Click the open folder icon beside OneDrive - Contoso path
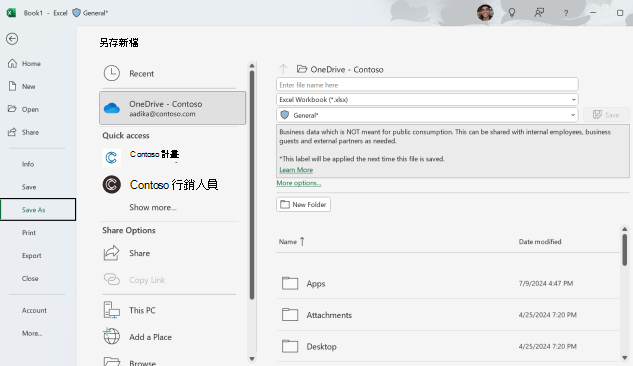This screenshot has height=366, width=633. tap(302, 69)
